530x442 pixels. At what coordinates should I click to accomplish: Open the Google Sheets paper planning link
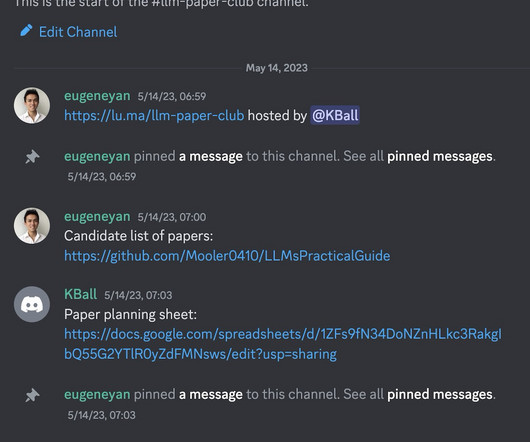coord(283,344)
